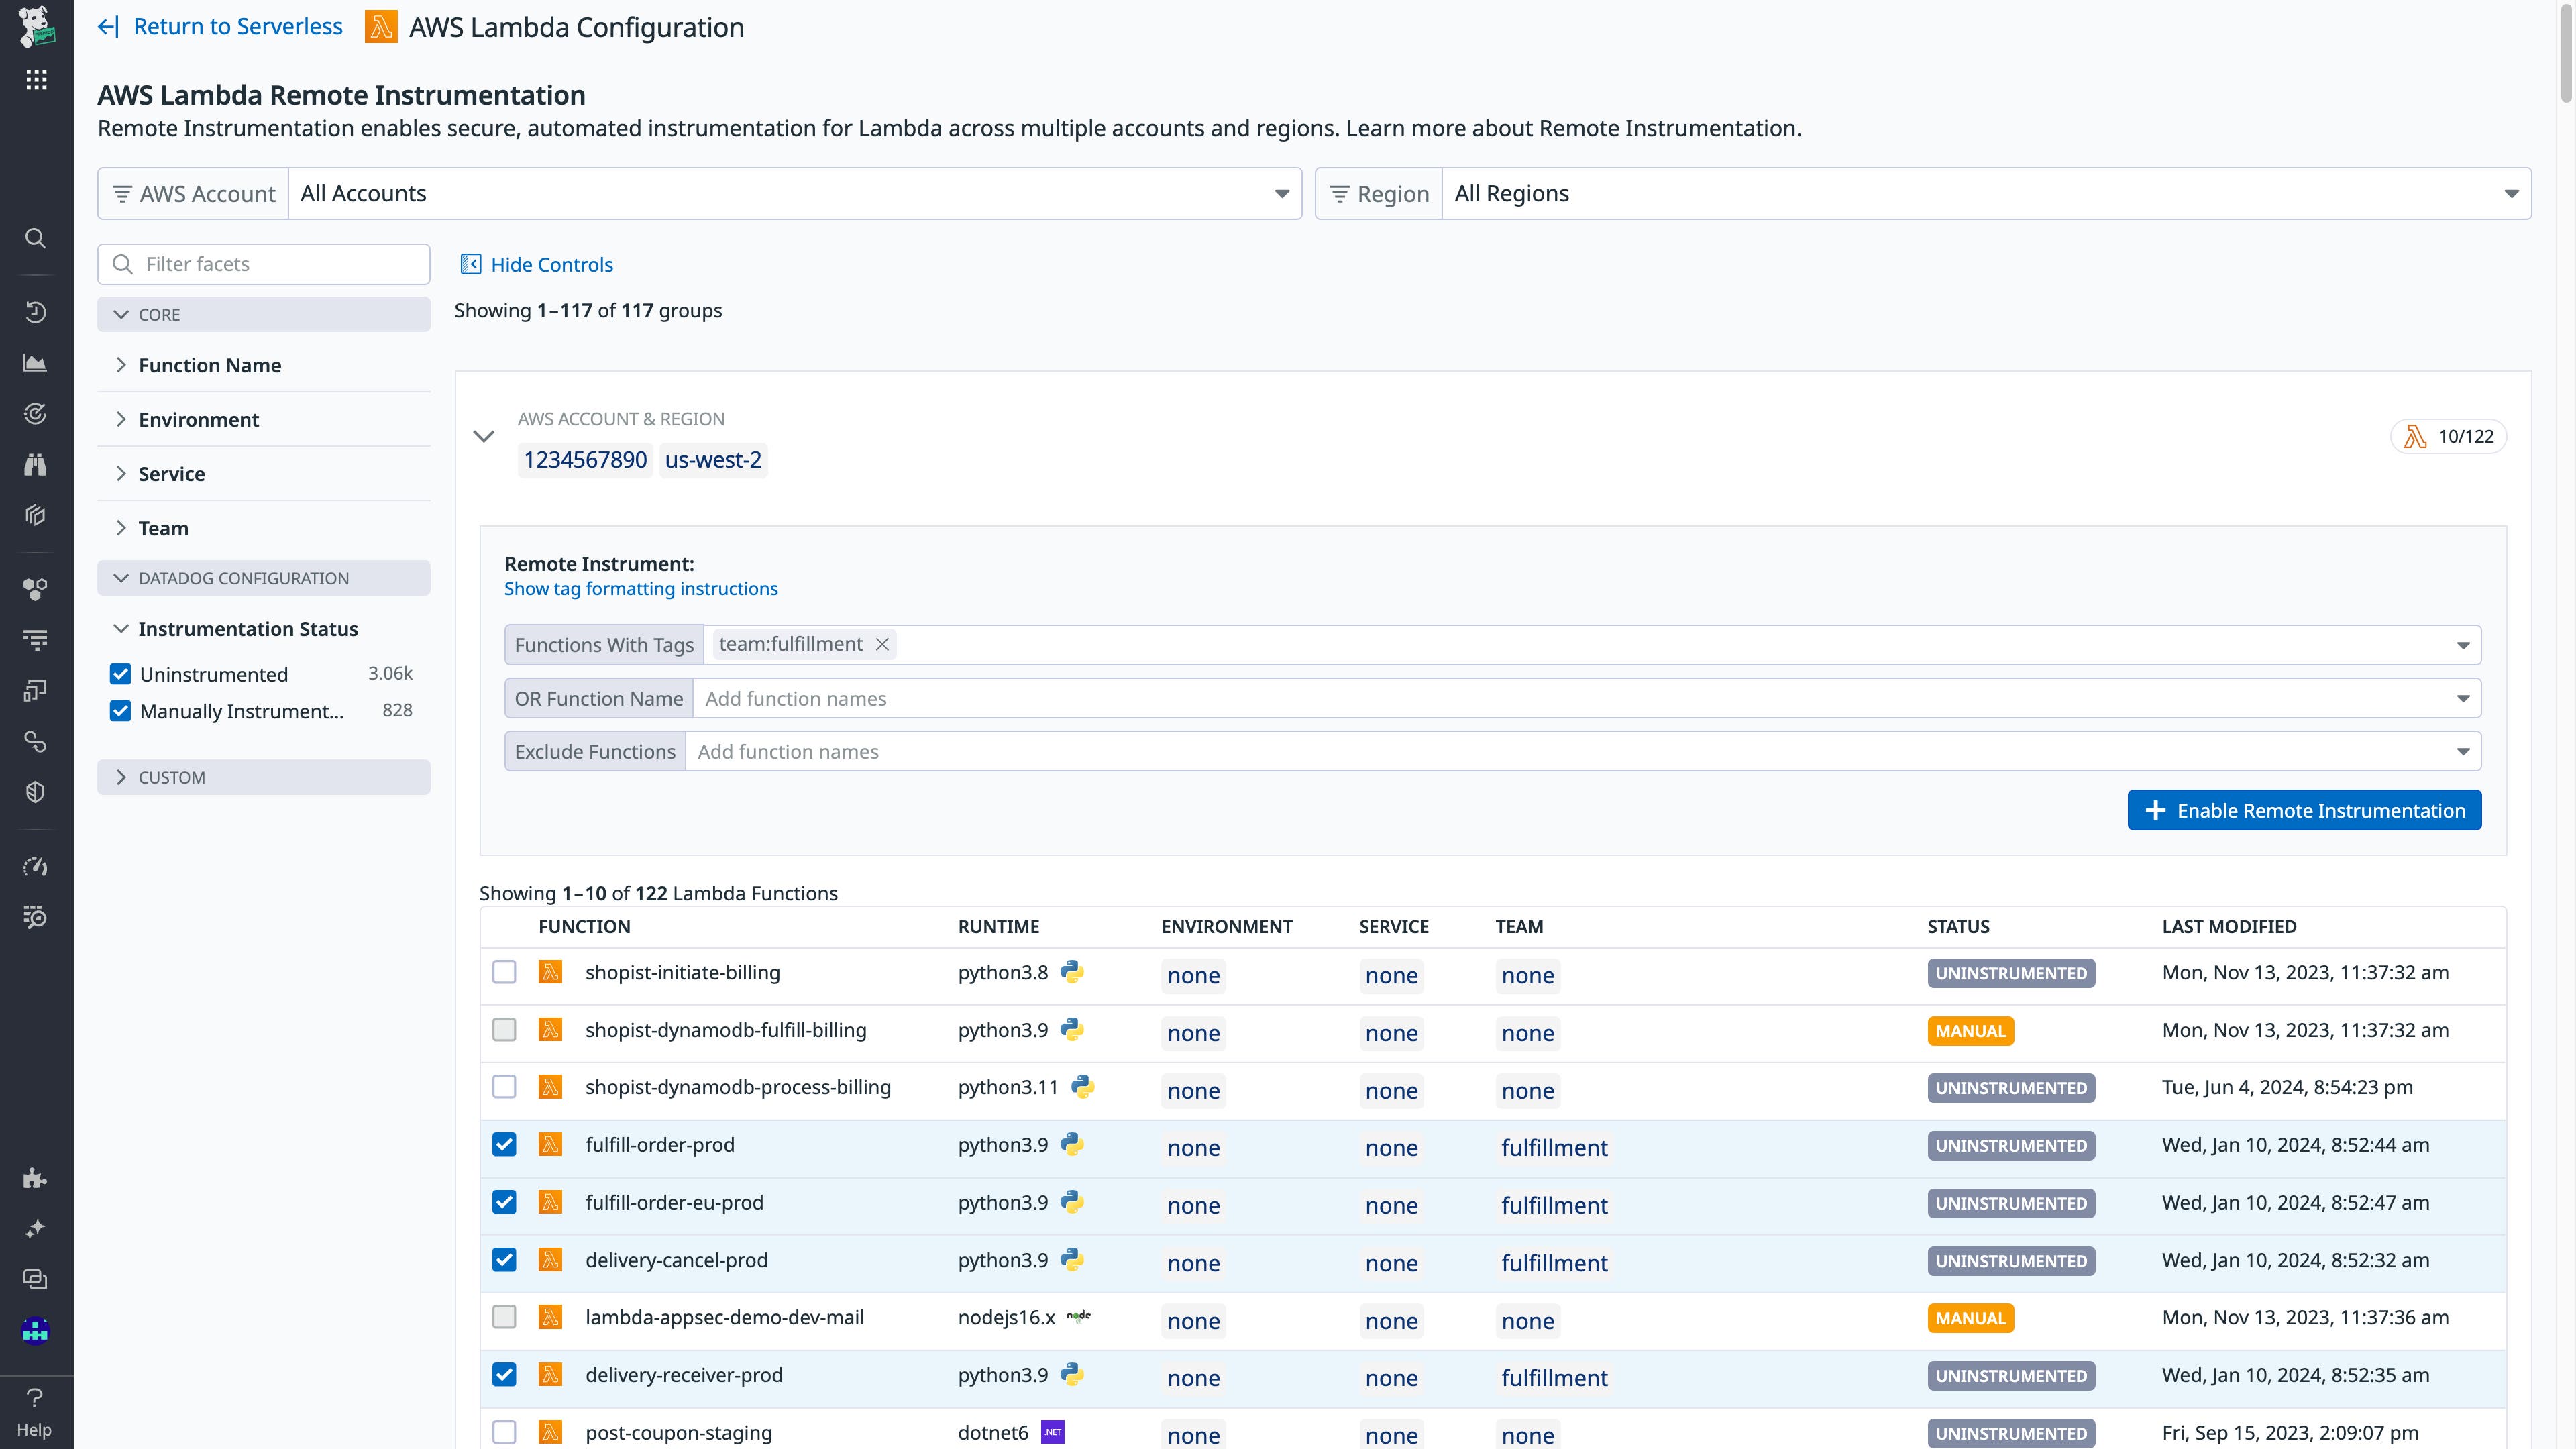Image resolution: width=2576 pixels, height=1449 pixels.
Task: Uncheck the Uninstrumented status filter
Action: (120, 673)
